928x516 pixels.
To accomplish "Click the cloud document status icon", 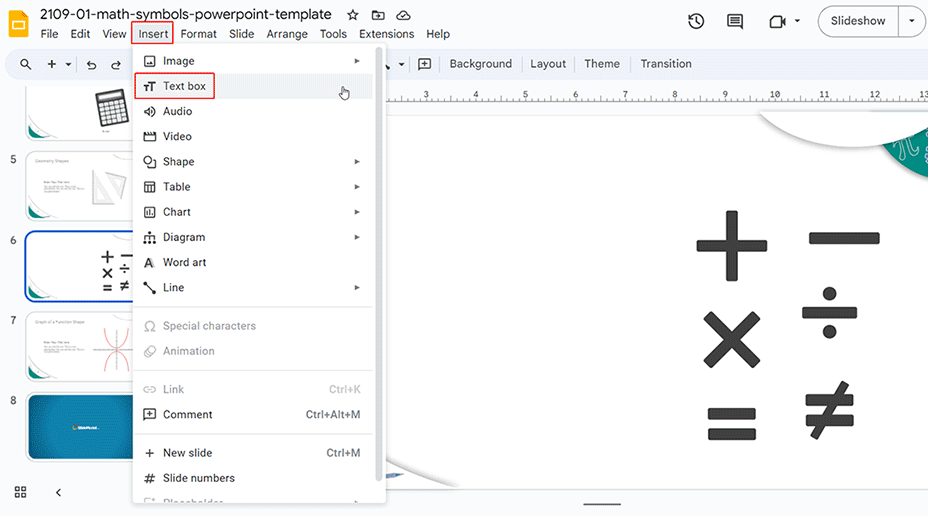I will pos(403,15).
